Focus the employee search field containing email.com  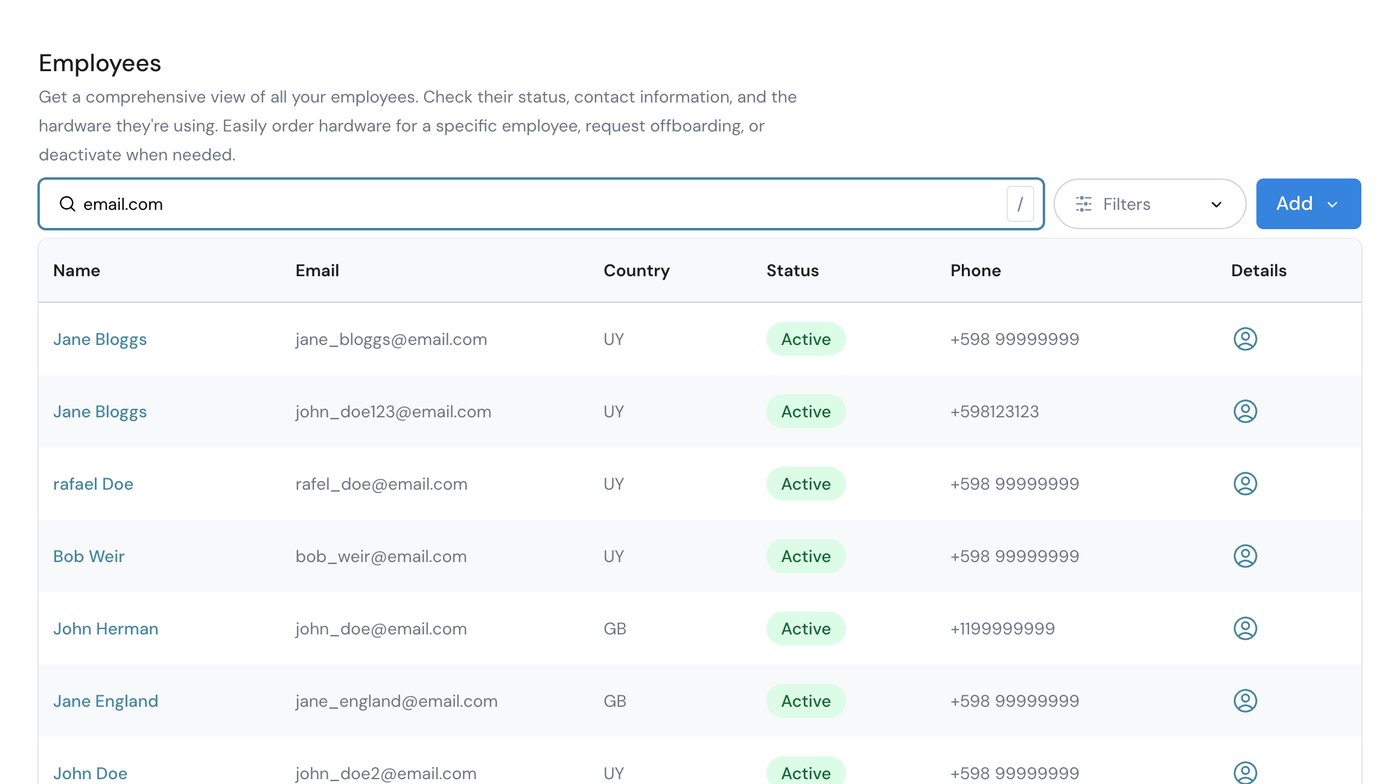[541, 204]
